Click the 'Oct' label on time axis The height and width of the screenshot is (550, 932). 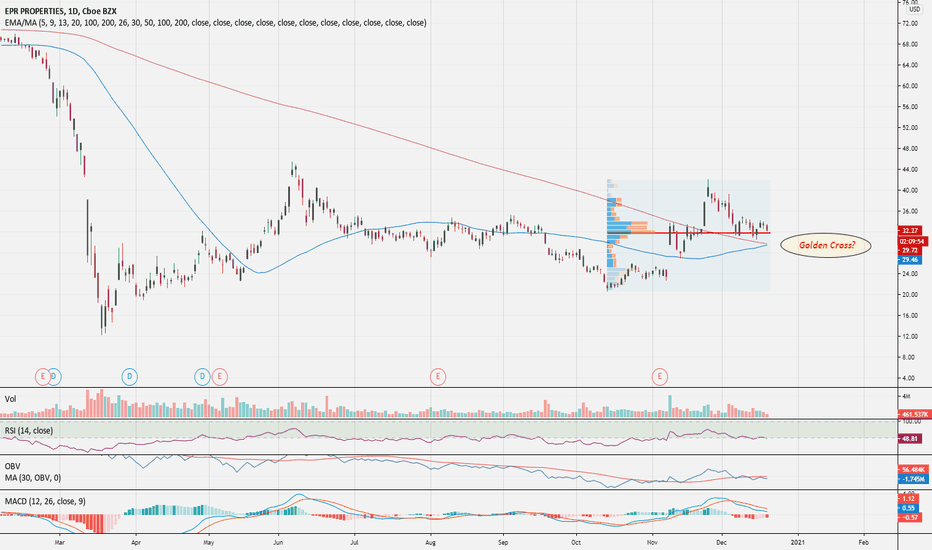575,542
